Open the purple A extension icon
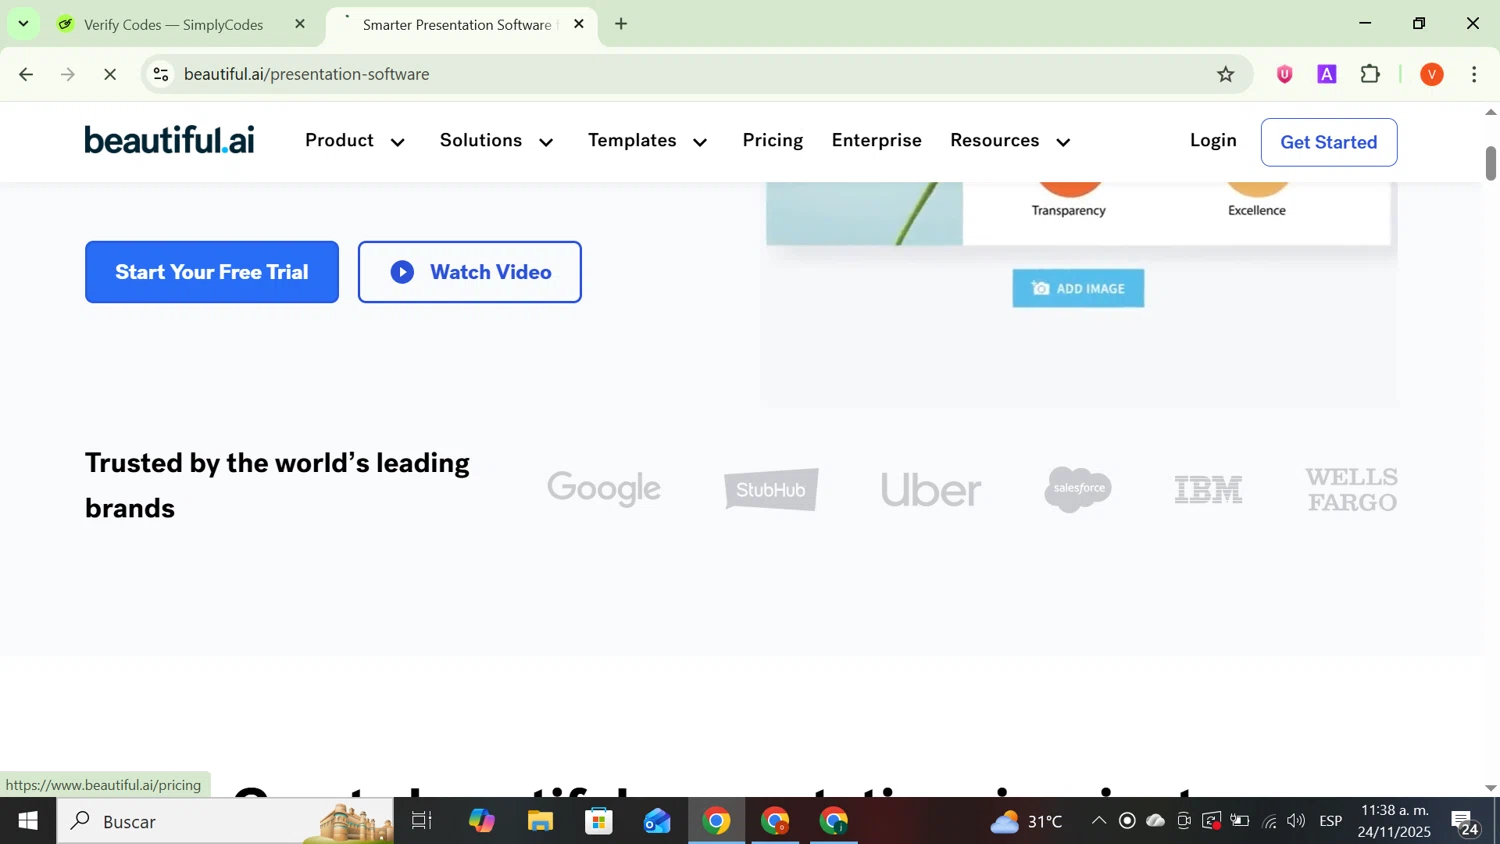Screen dimensions: 1500x844 [1327, 74]
